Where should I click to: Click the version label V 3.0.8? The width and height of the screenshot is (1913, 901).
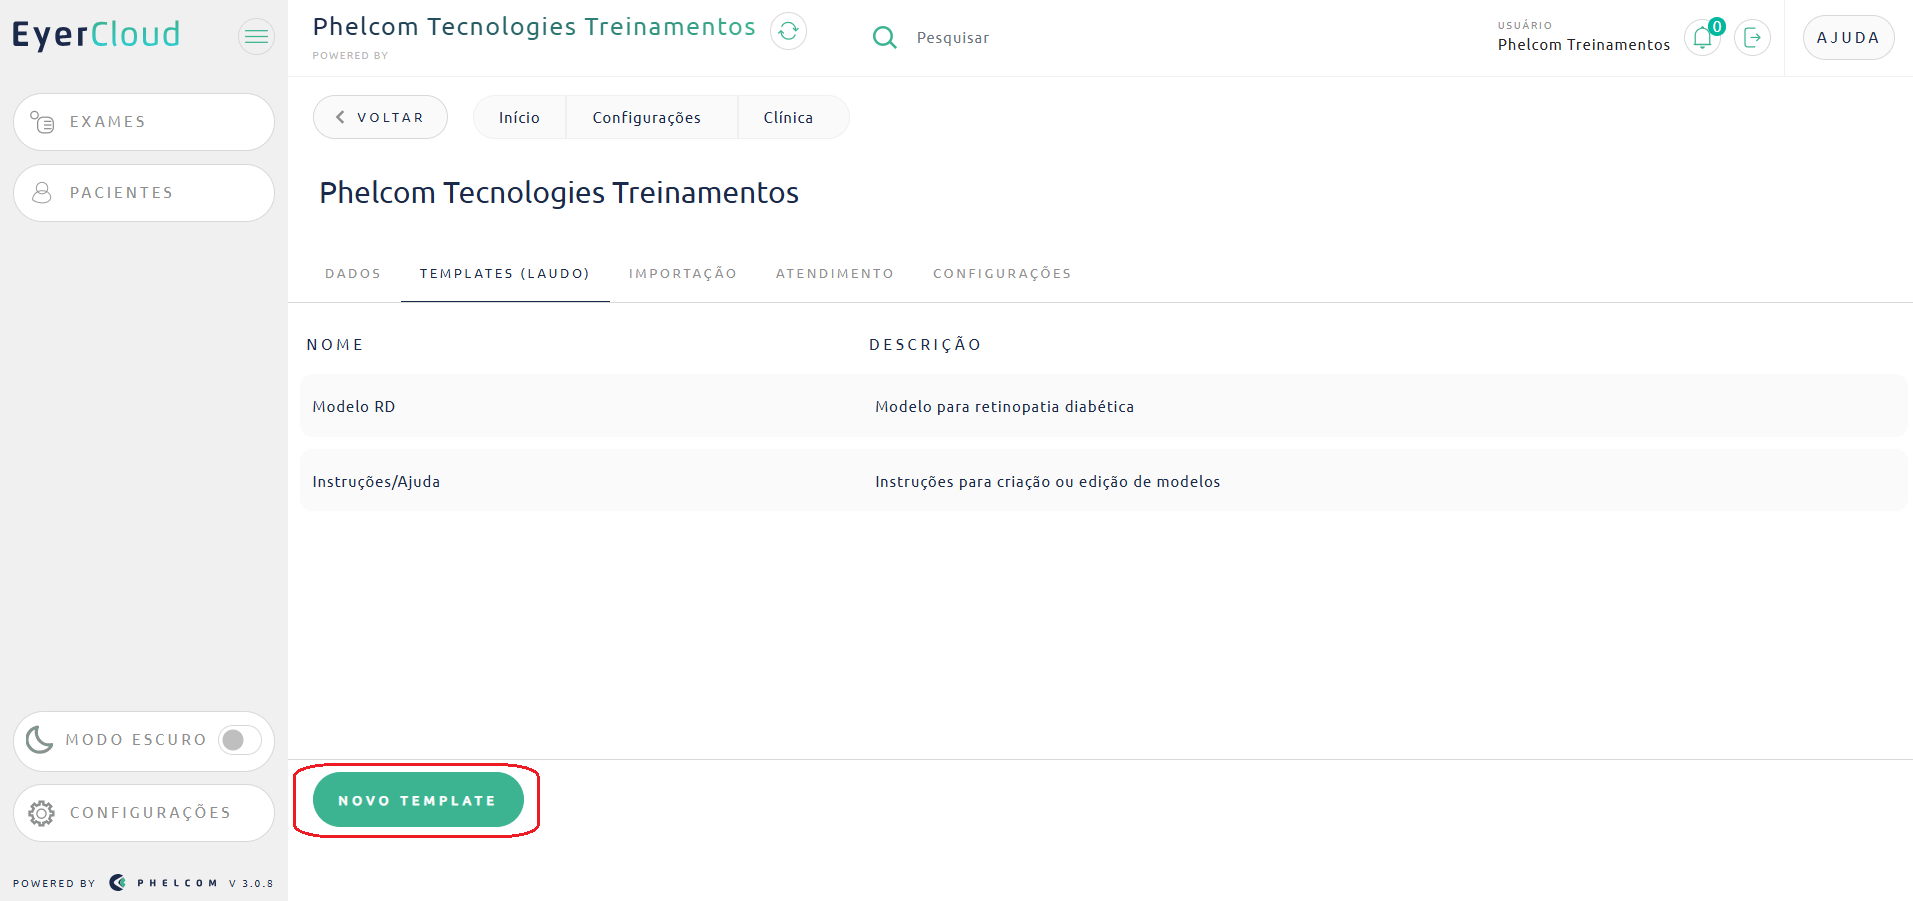251,884
